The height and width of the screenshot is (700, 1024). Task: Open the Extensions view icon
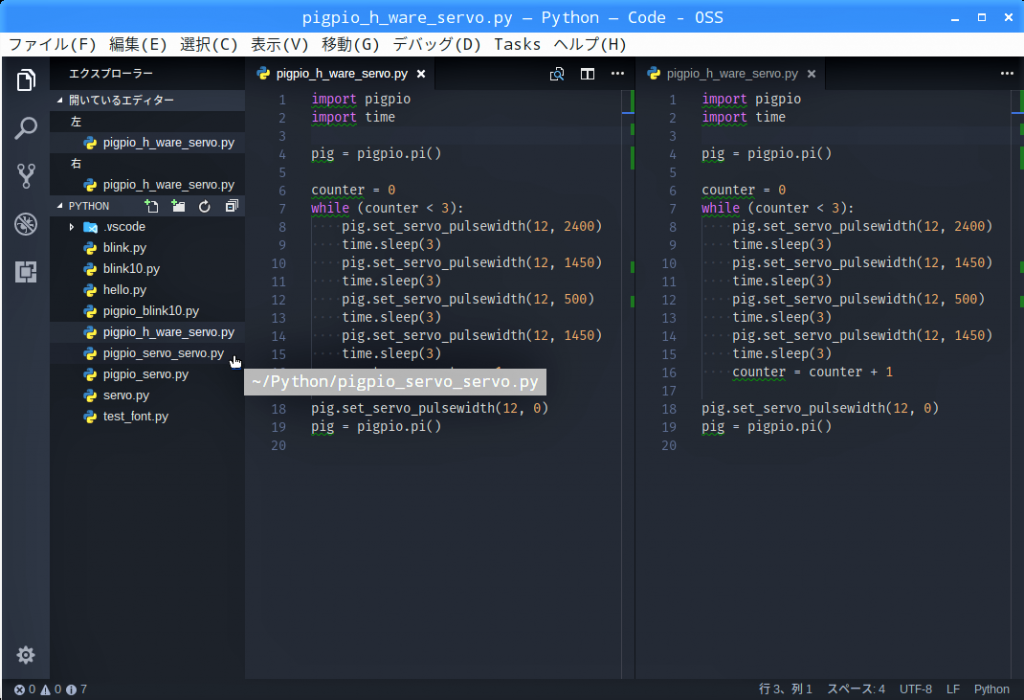pyautogui.click(x=26, y=272)
